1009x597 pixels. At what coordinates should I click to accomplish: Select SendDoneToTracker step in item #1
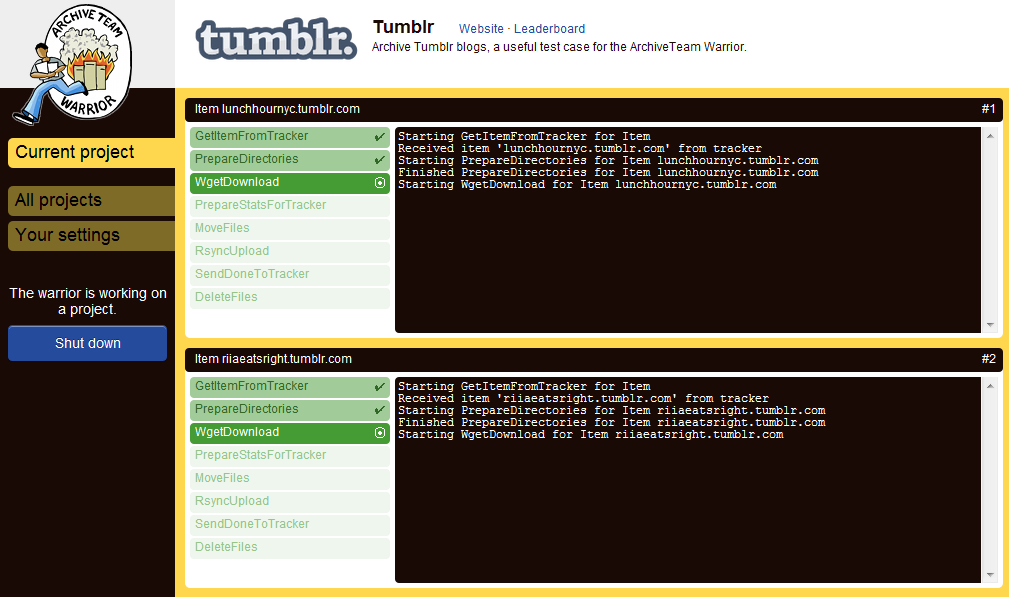[290, 274]
